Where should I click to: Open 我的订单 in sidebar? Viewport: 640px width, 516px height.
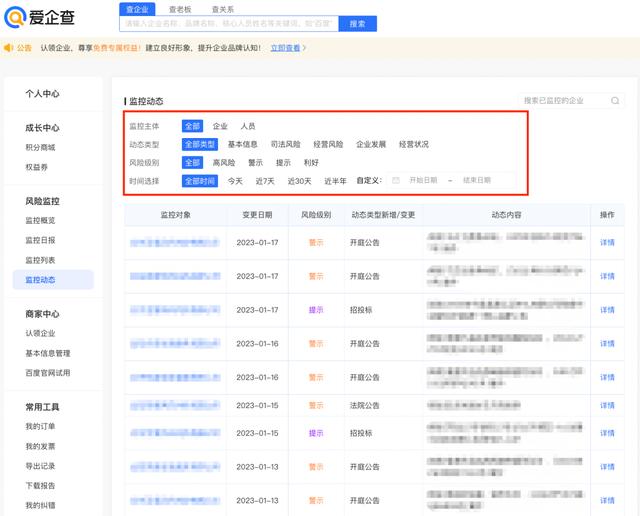(40, 426)
